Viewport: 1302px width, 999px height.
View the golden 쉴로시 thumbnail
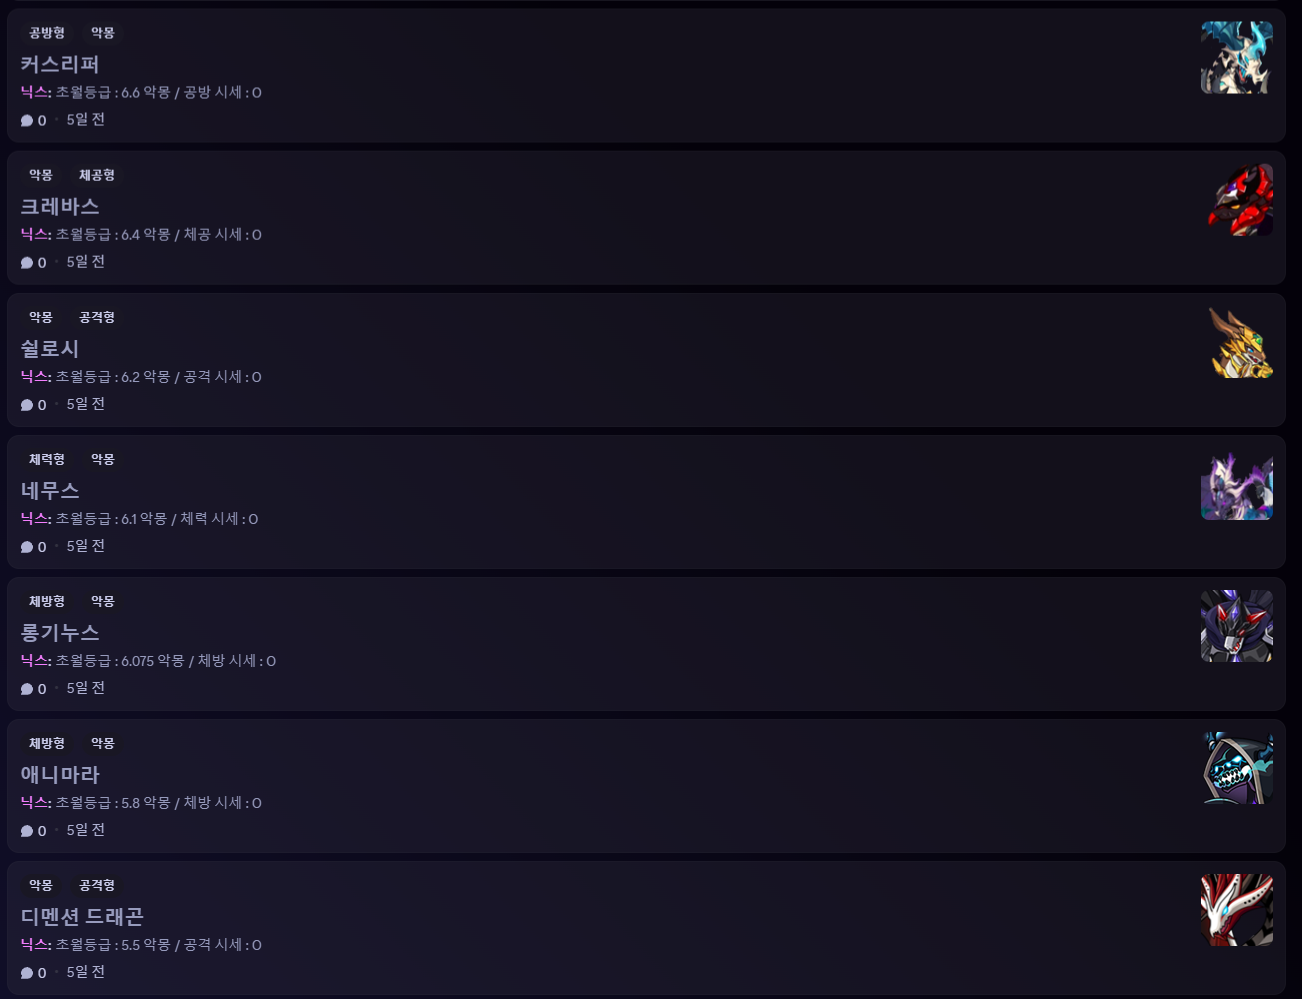pos(1236,342)
